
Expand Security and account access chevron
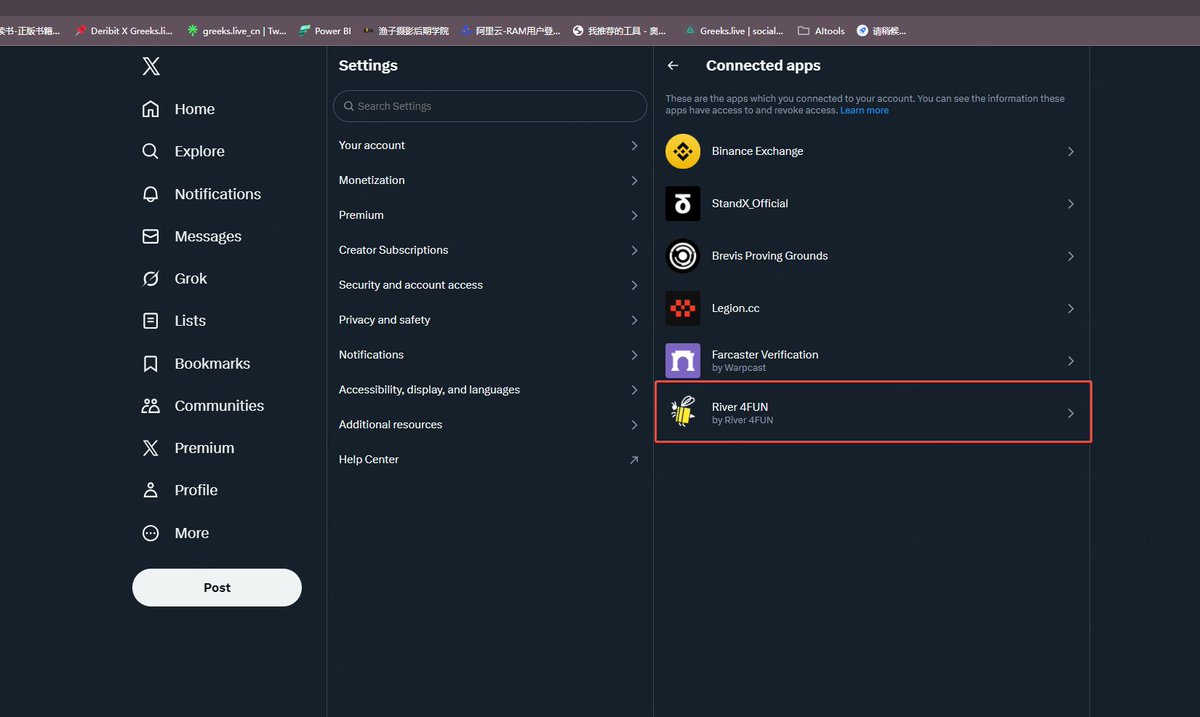[634, 285]
